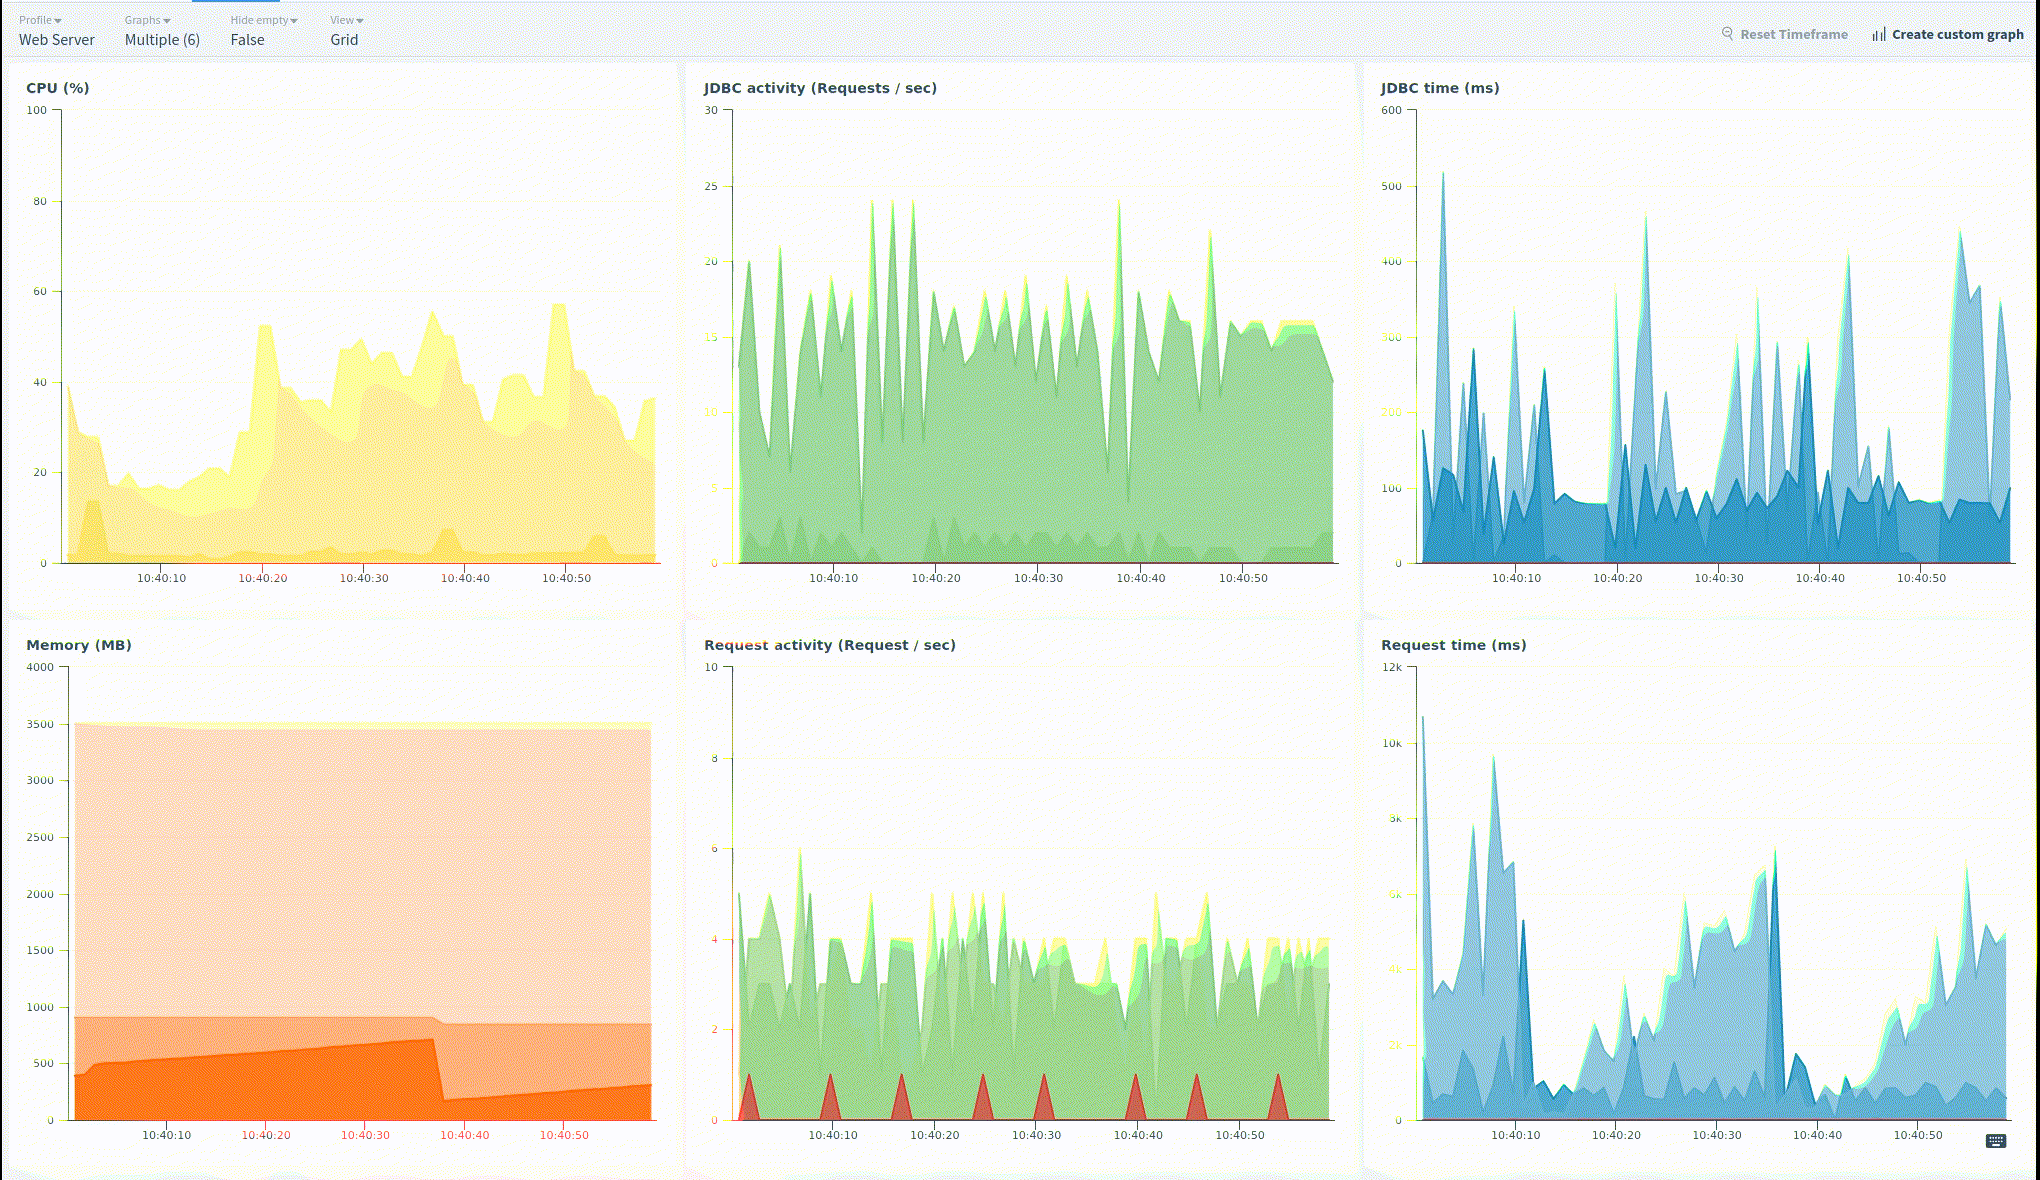The width and height of the screenshot is (2040, 1180).
Task: Click the 10:40:40 tick on JDBC activity graph
Action: coord(1141,578)
